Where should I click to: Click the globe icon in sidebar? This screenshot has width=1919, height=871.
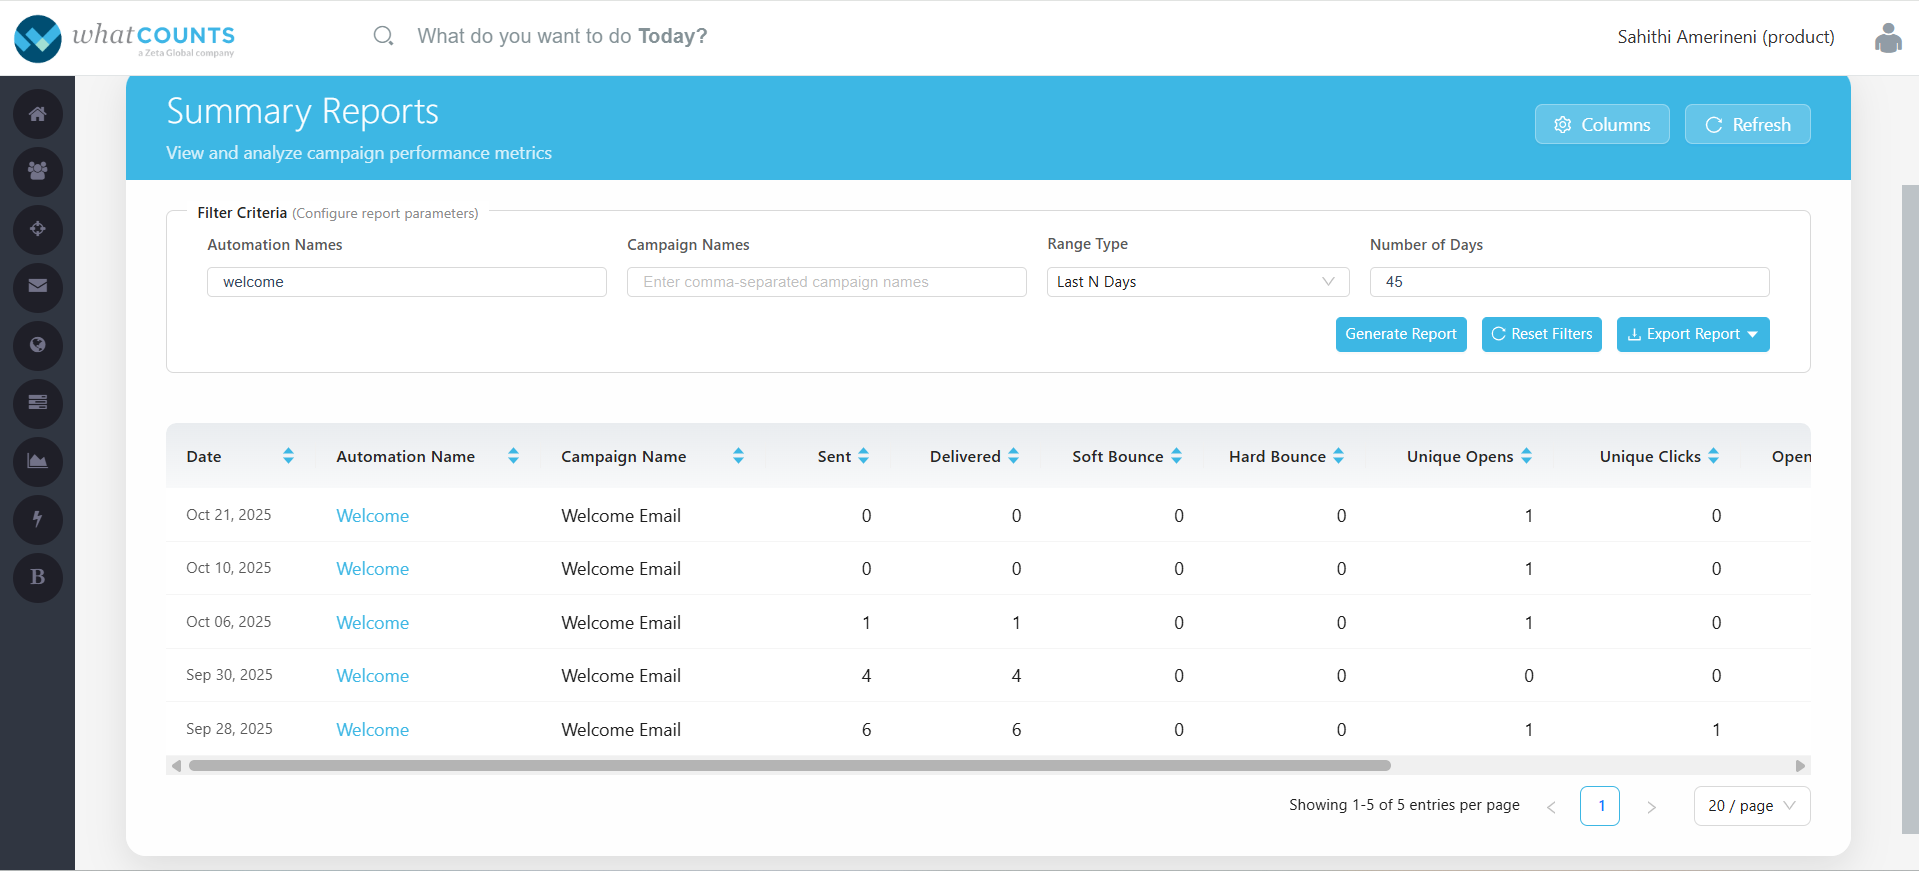pos(38,345)
